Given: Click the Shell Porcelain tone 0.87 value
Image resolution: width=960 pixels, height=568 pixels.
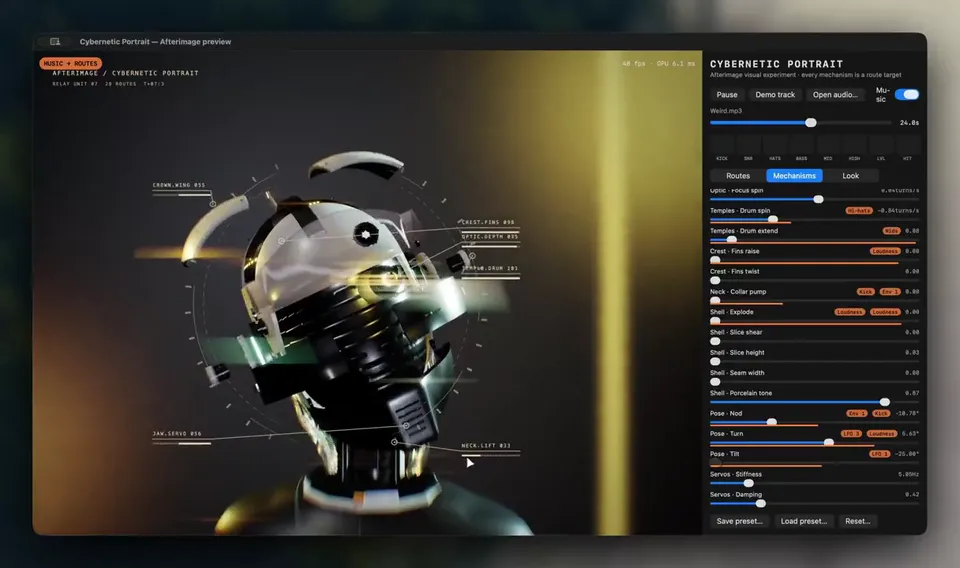Looking at the screenshot, I should pos(912,393).
